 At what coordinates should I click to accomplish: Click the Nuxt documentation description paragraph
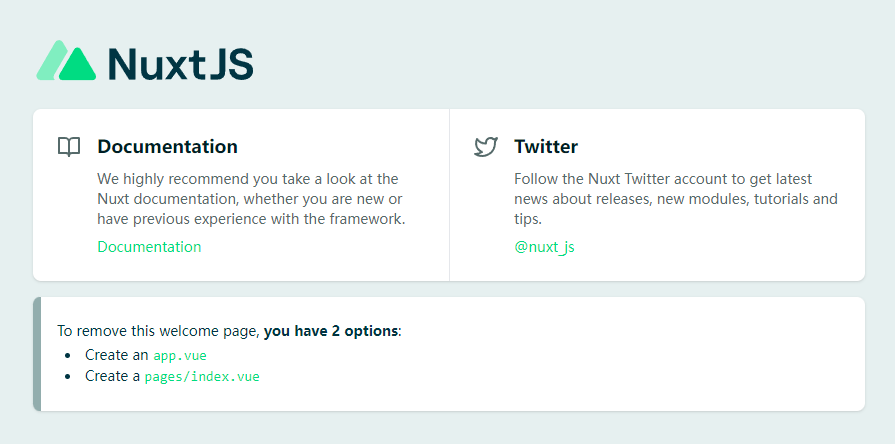(251, 199)
